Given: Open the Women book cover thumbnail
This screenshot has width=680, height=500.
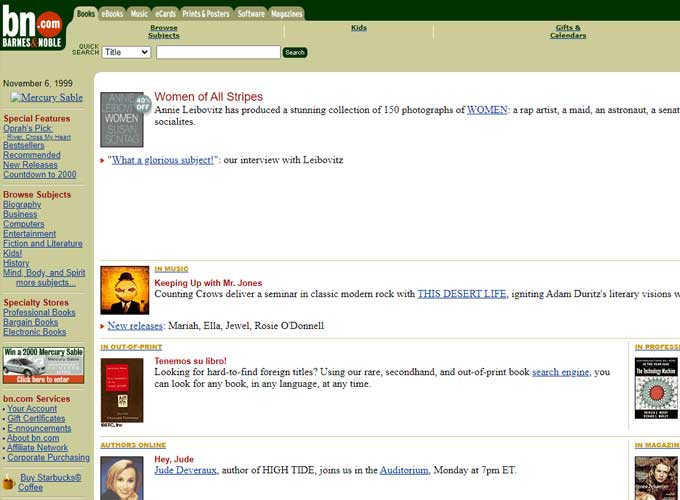Looking at the screenshot, I should click(x=122, y=119).
